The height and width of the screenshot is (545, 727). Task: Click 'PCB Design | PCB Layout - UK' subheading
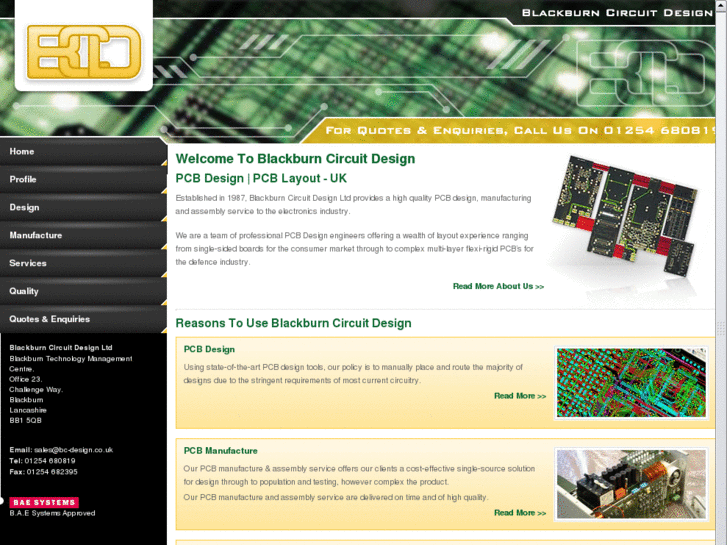click(261, 179)
